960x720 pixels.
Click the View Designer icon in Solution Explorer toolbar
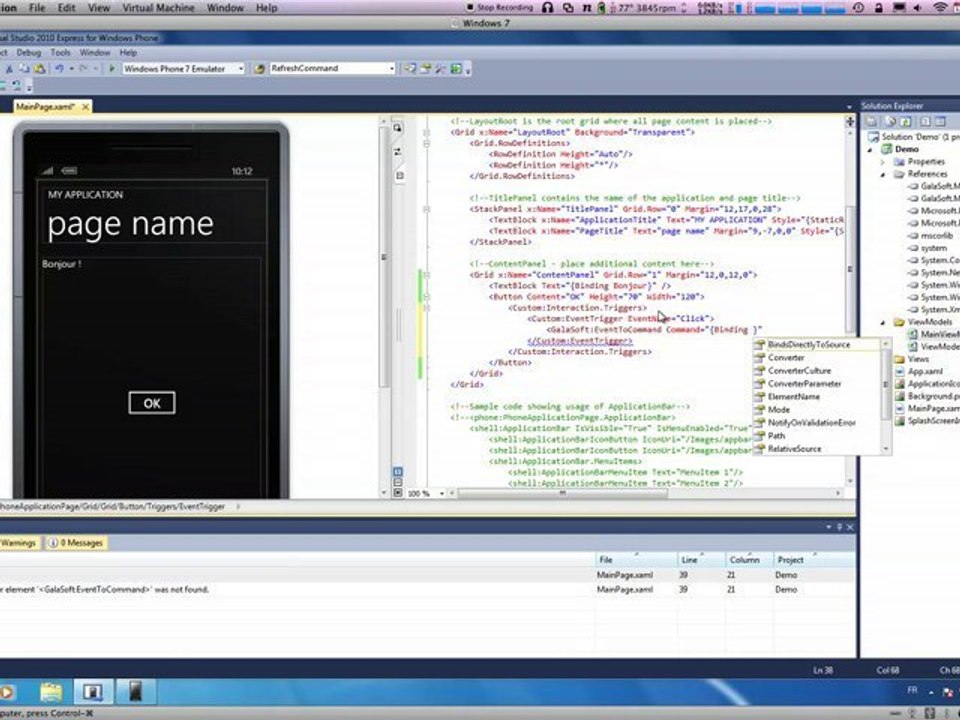[940, 121]
